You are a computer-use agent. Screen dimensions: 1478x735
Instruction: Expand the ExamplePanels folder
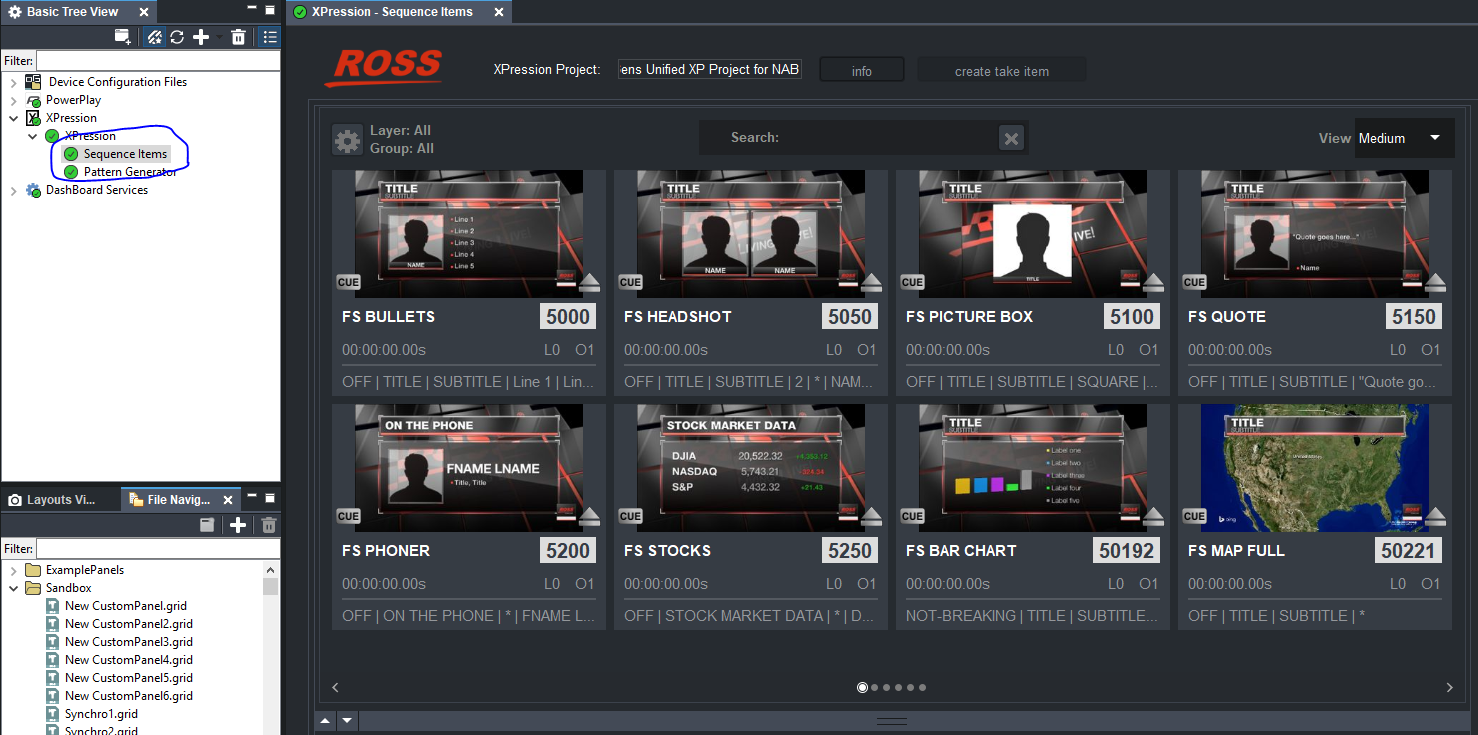pos(13,570)
